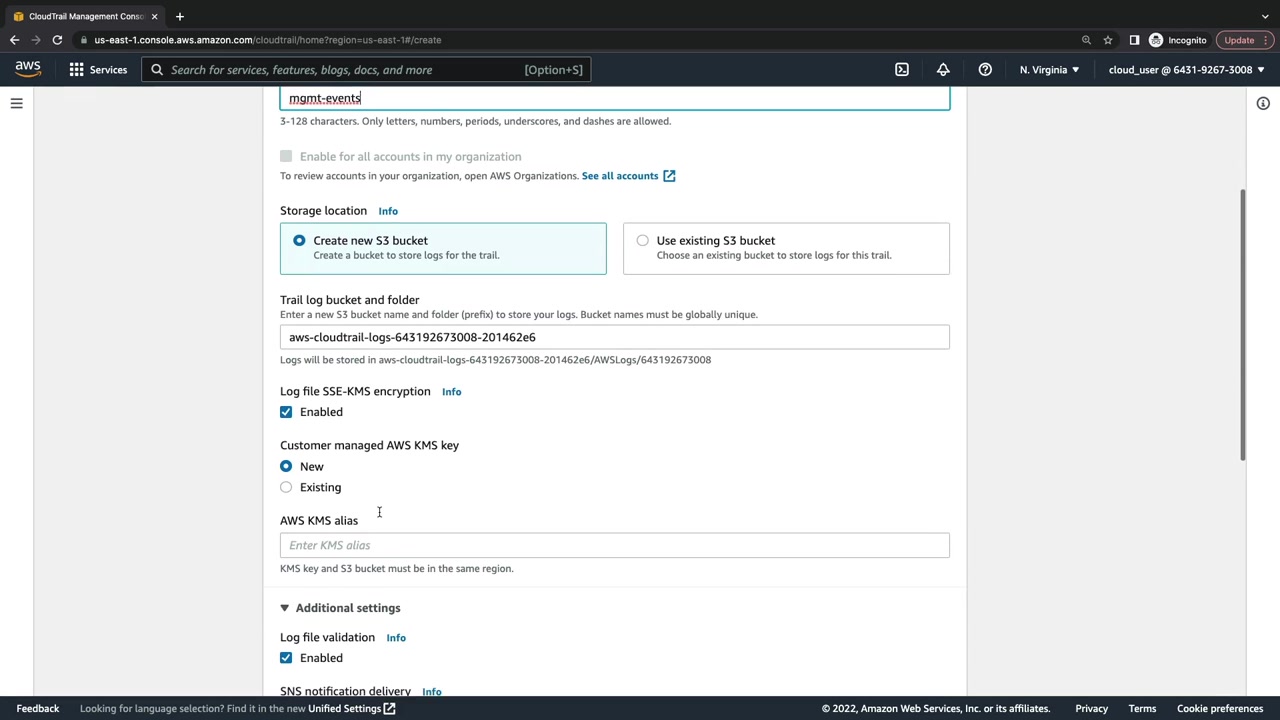Click the Unified Settings link
This screenshot has height=720, width=1280.
(344, 708)
